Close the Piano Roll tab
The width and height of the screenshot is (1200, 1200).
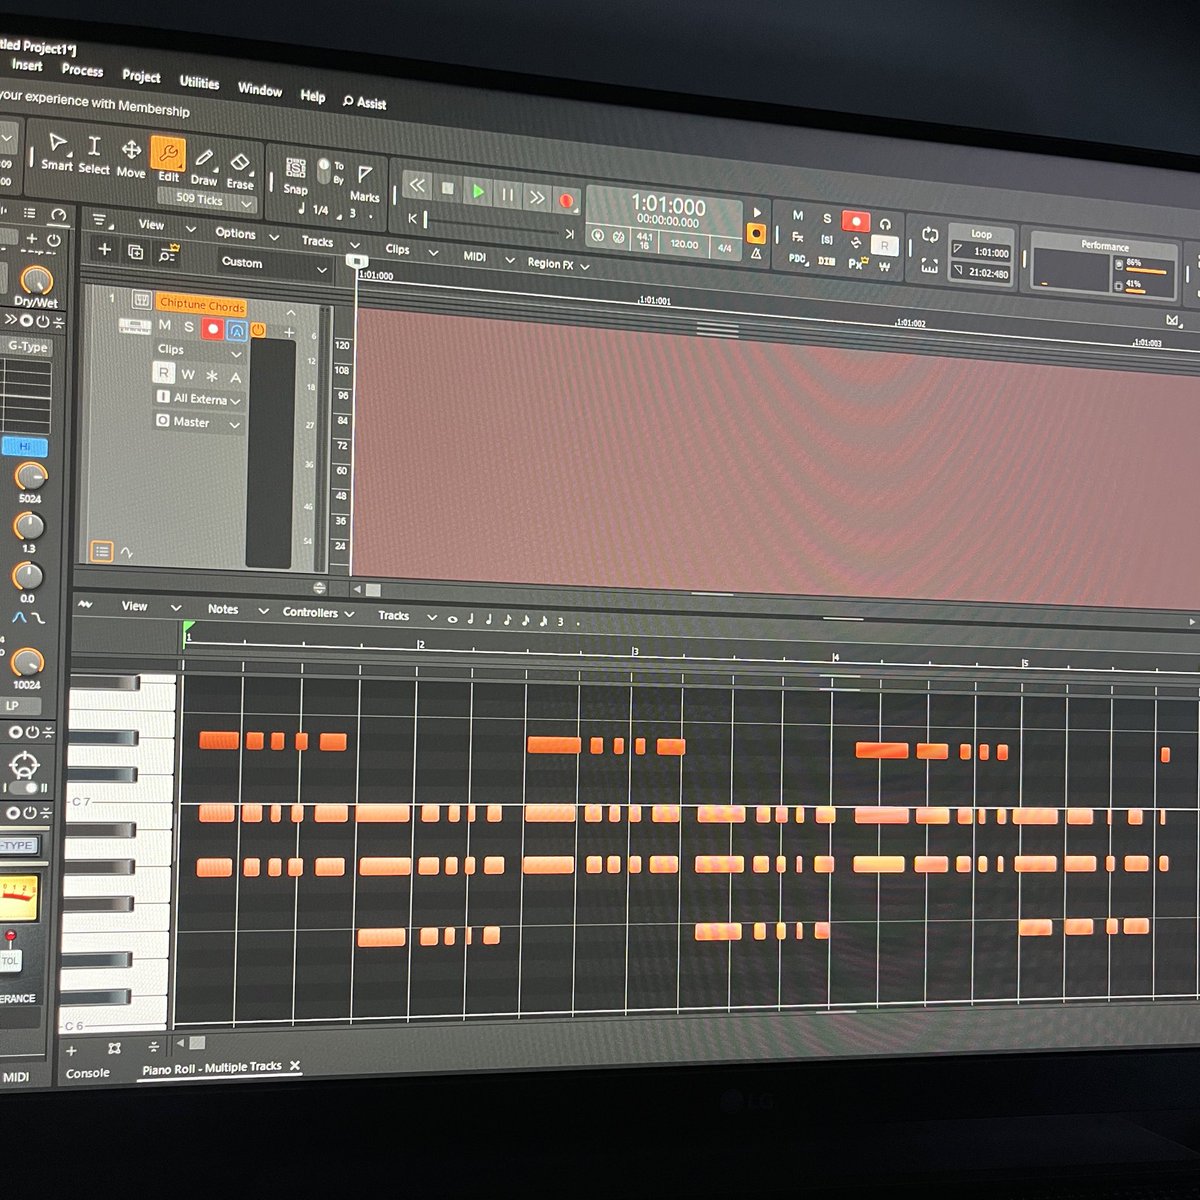[295, 1066]
